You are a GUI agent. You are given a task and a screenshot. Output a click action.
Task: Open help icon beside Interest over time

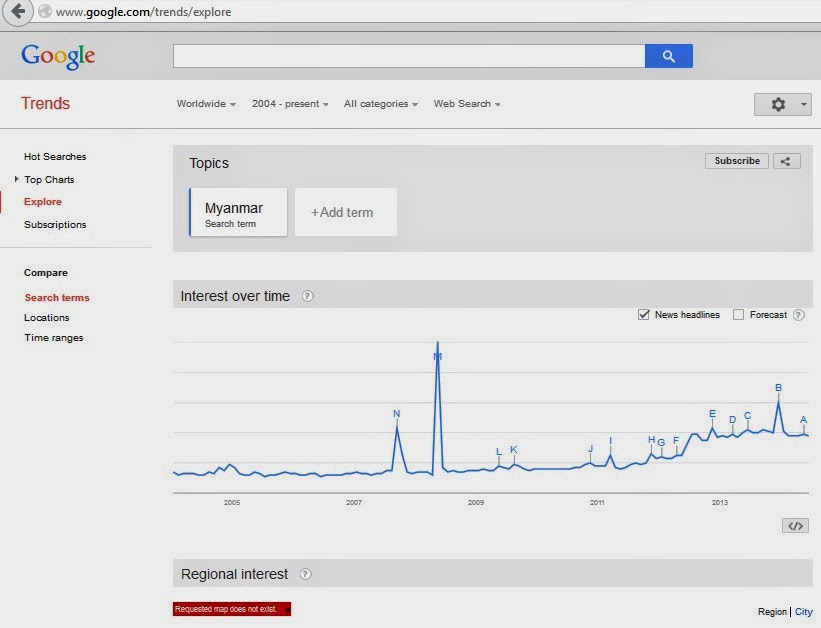(308, 296)
